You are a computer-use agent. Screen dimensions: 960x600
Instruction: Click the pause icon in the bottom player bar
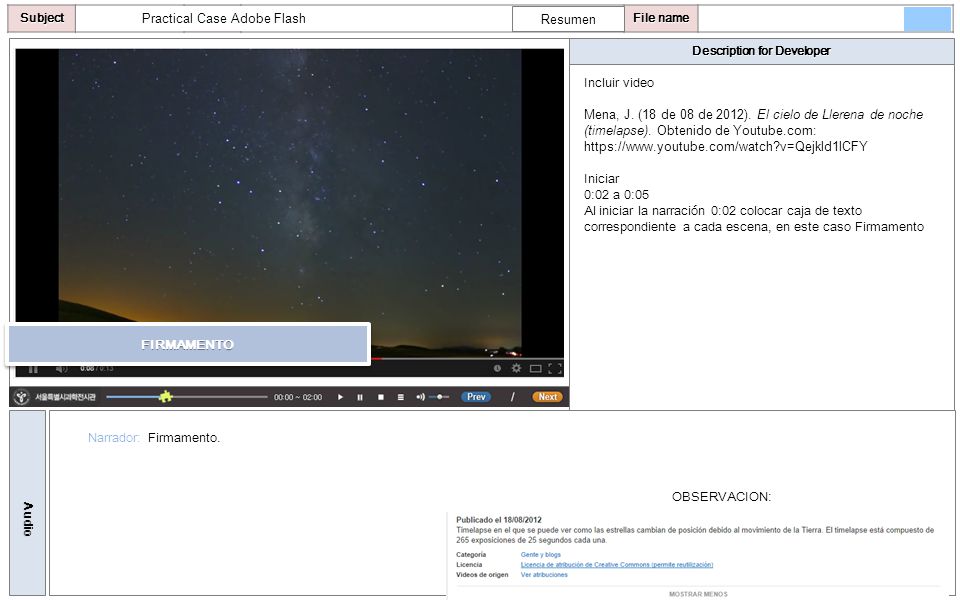(360, 397)
